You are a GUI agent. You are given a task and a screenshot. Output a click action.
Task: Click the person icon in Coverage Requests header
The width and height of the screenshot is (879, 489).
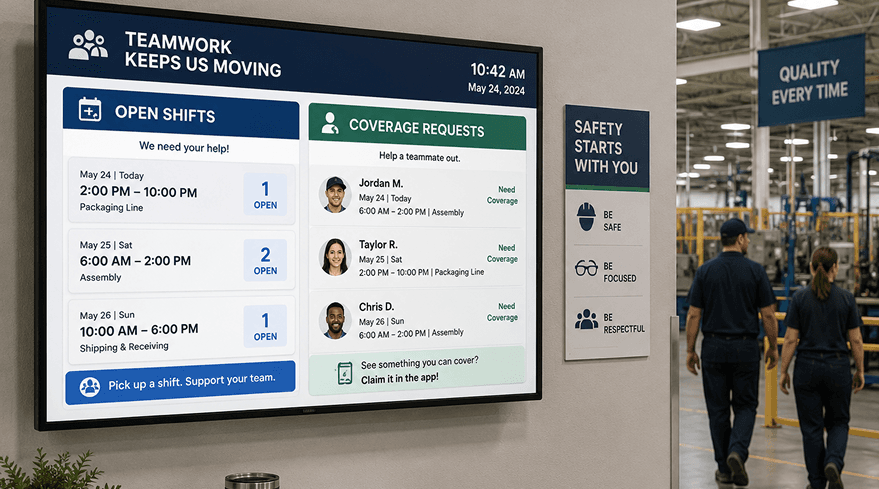330,123
